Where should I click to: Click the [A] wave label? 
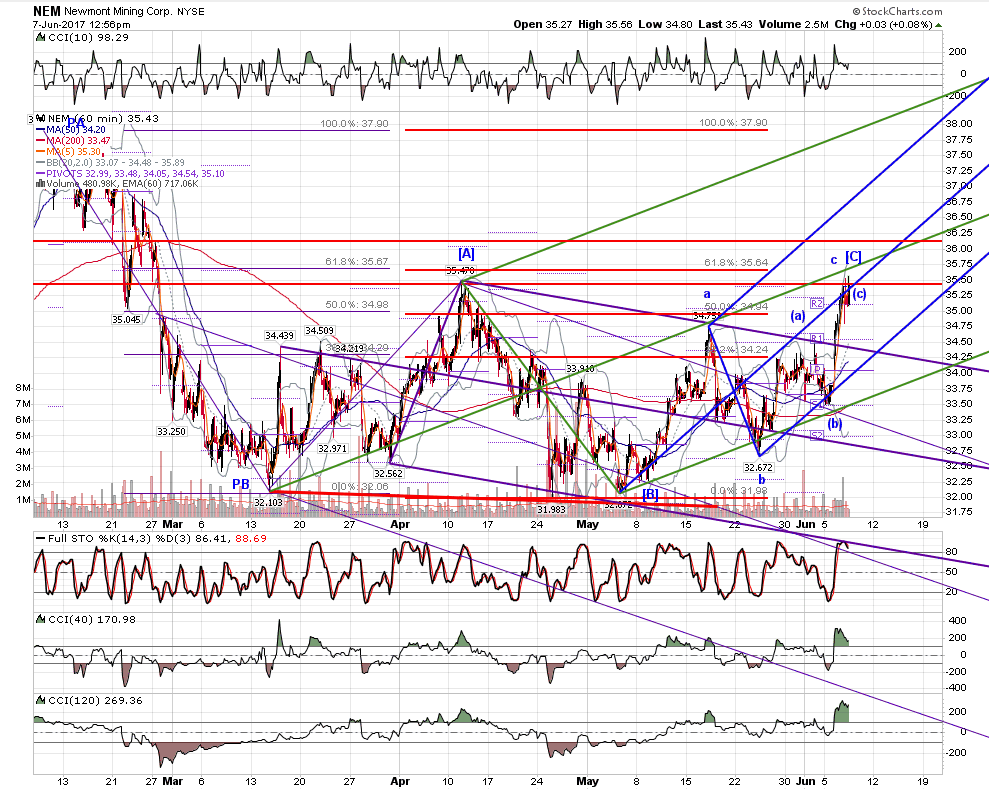pos(466,254)
